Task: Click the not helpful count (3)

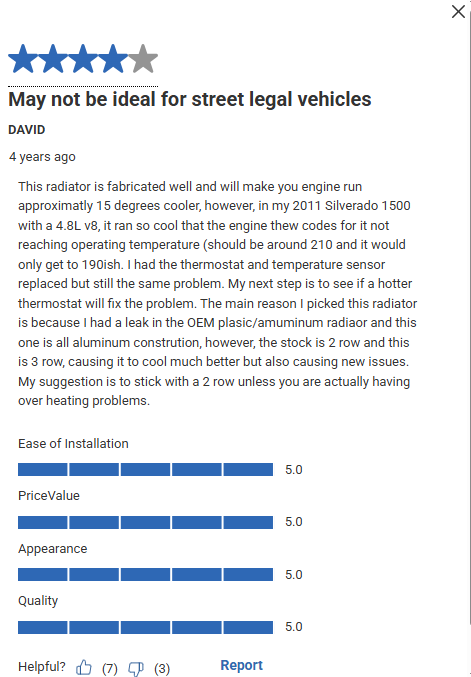Action: coord(162,668)
